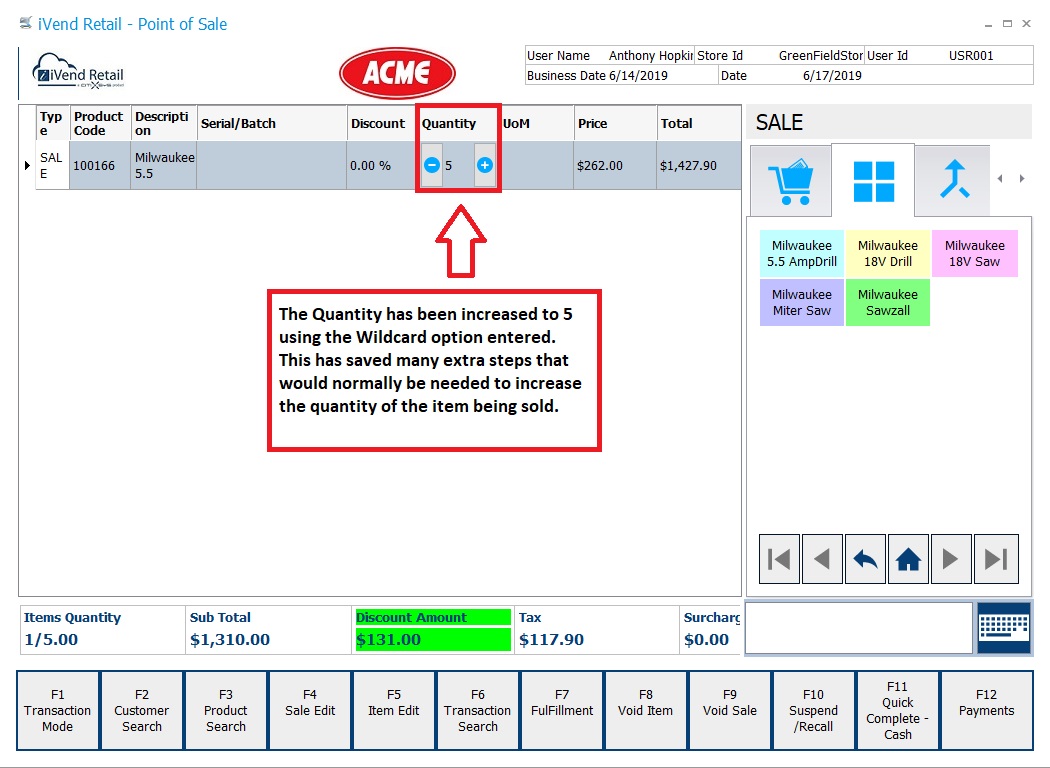Open F12 Payments

tap(986, 710)
